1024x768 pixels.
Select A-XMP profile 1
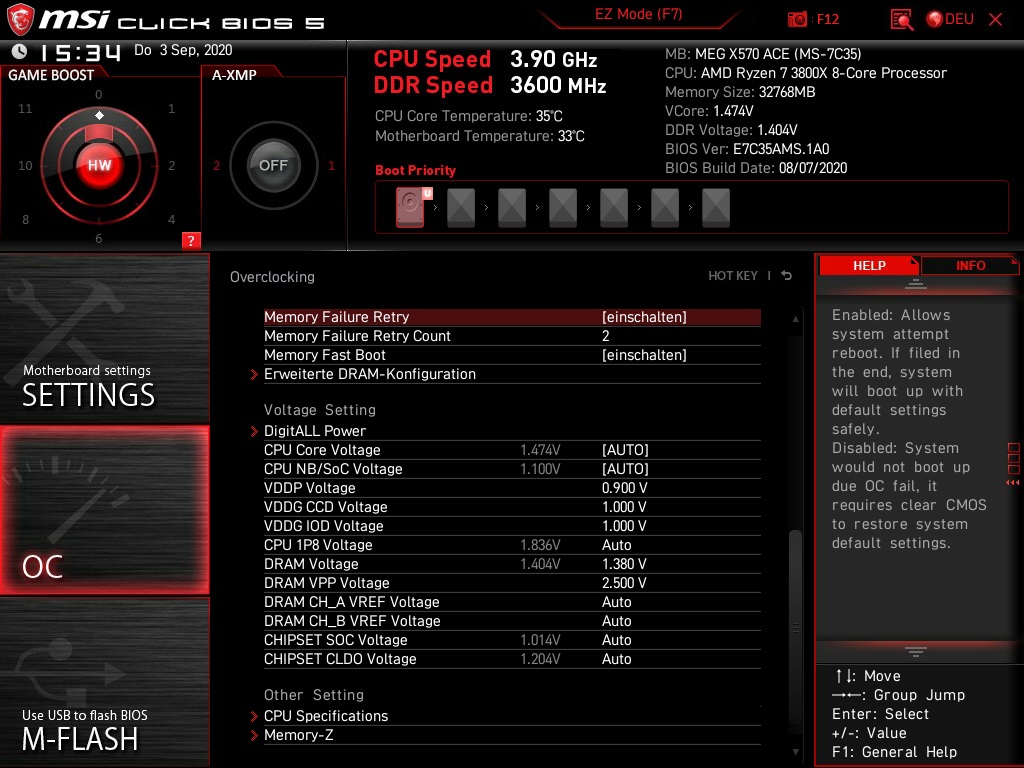(331, 165)
